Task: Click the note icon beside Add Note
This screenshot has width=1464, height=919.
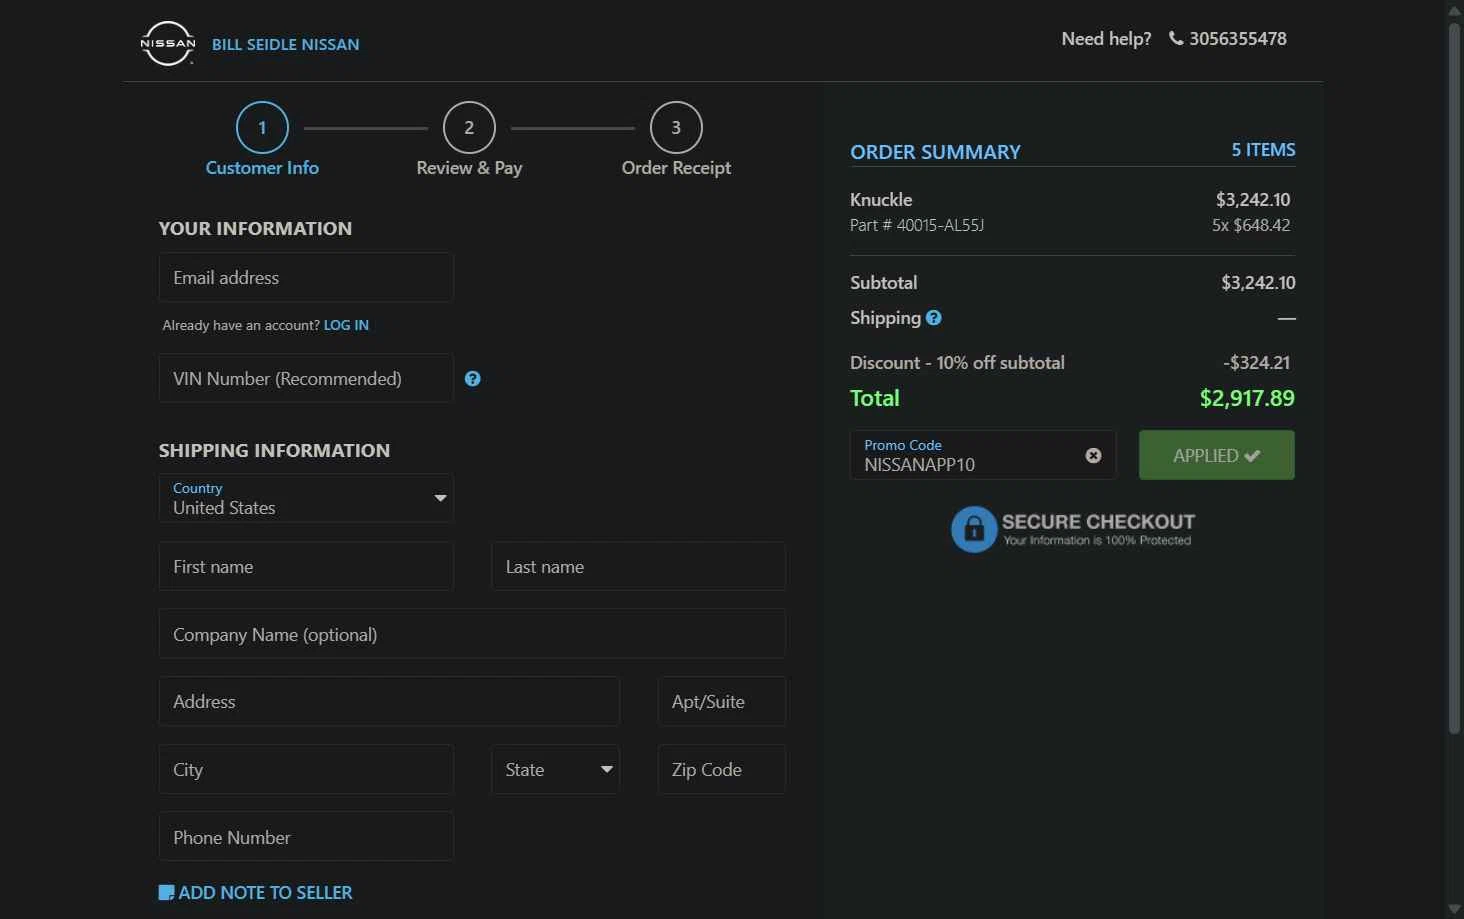Action: tap(166, 893)
